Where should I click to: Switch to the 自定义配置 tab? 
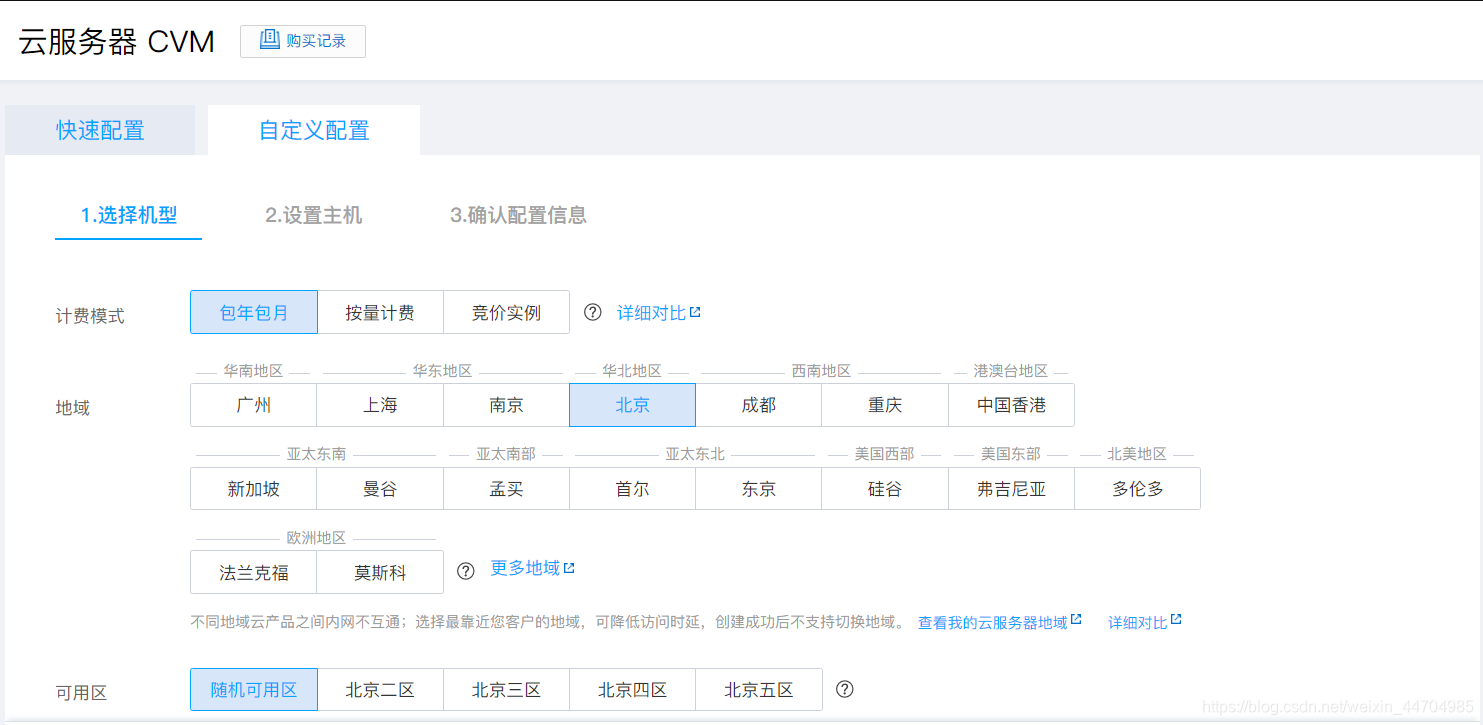tap(314, 130)
